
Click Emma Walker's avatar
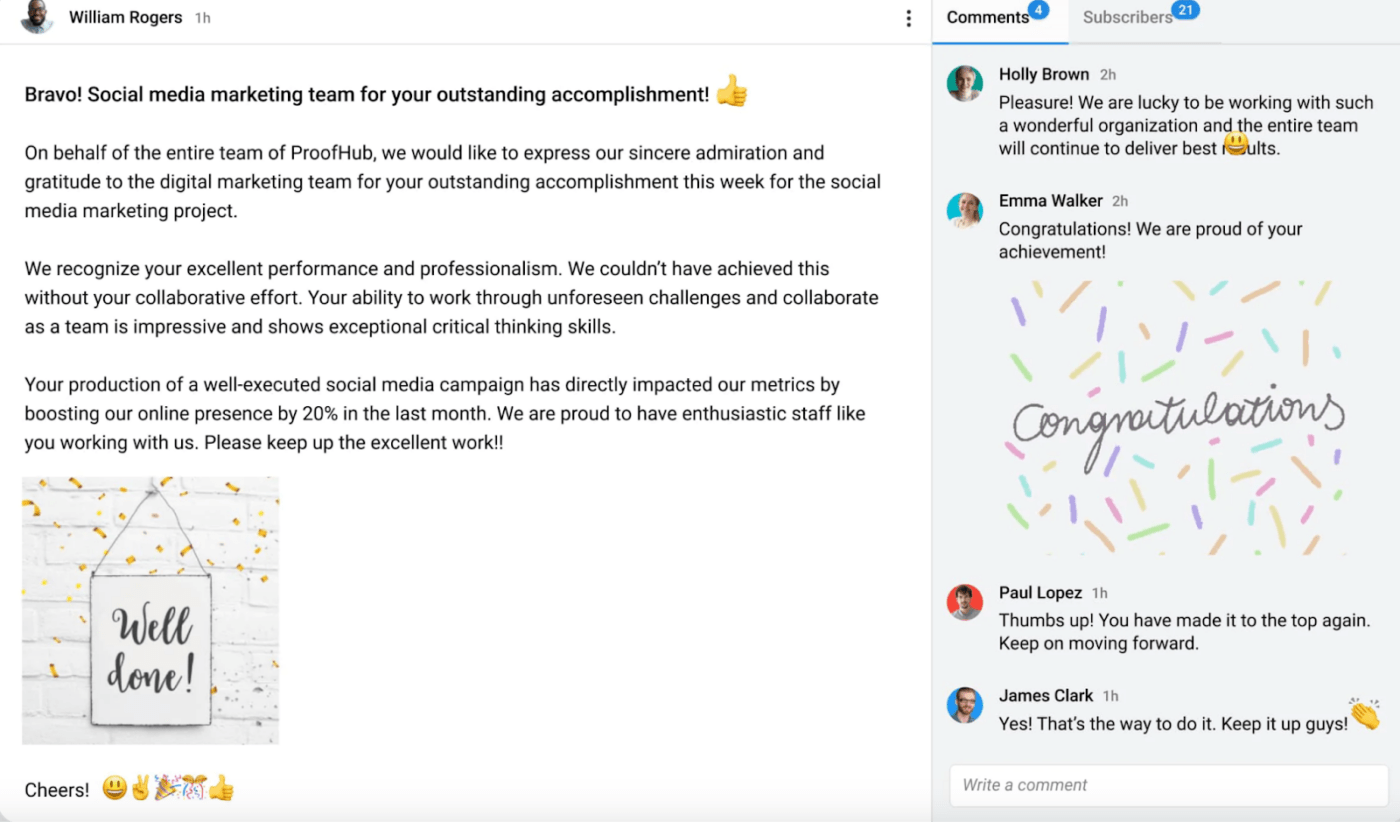click(965, 210)
